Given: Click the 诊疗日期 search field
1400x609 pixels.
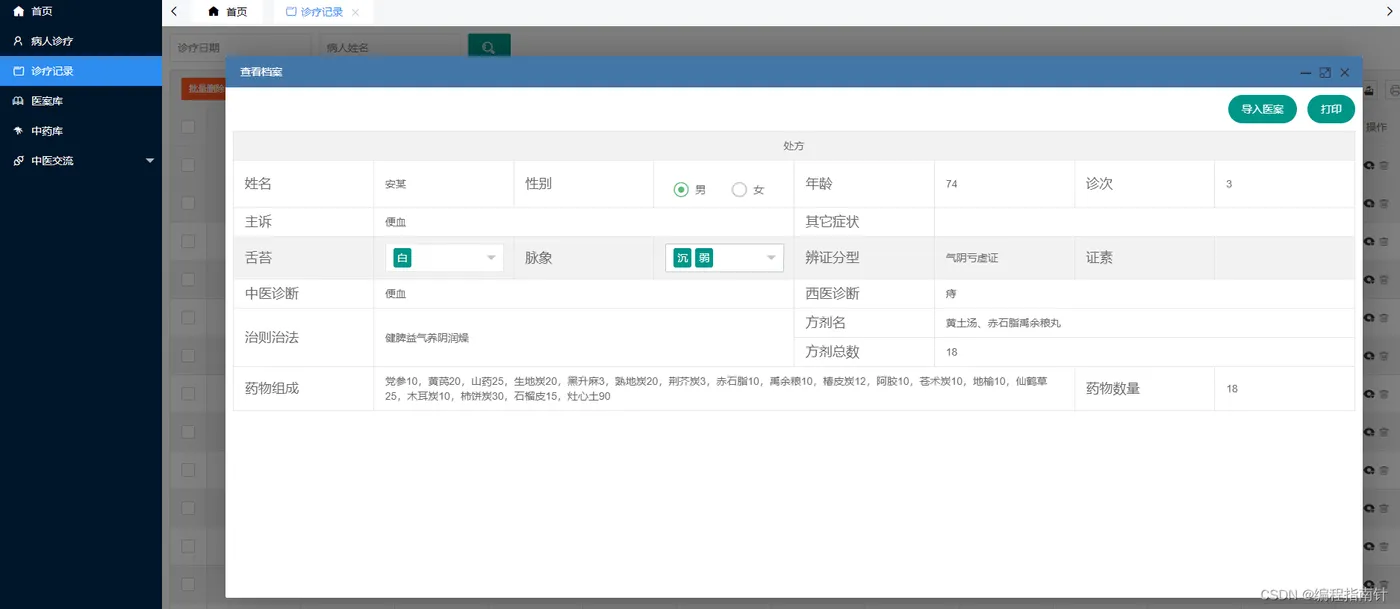Looking at the screenshot, I should coord(240,47).
